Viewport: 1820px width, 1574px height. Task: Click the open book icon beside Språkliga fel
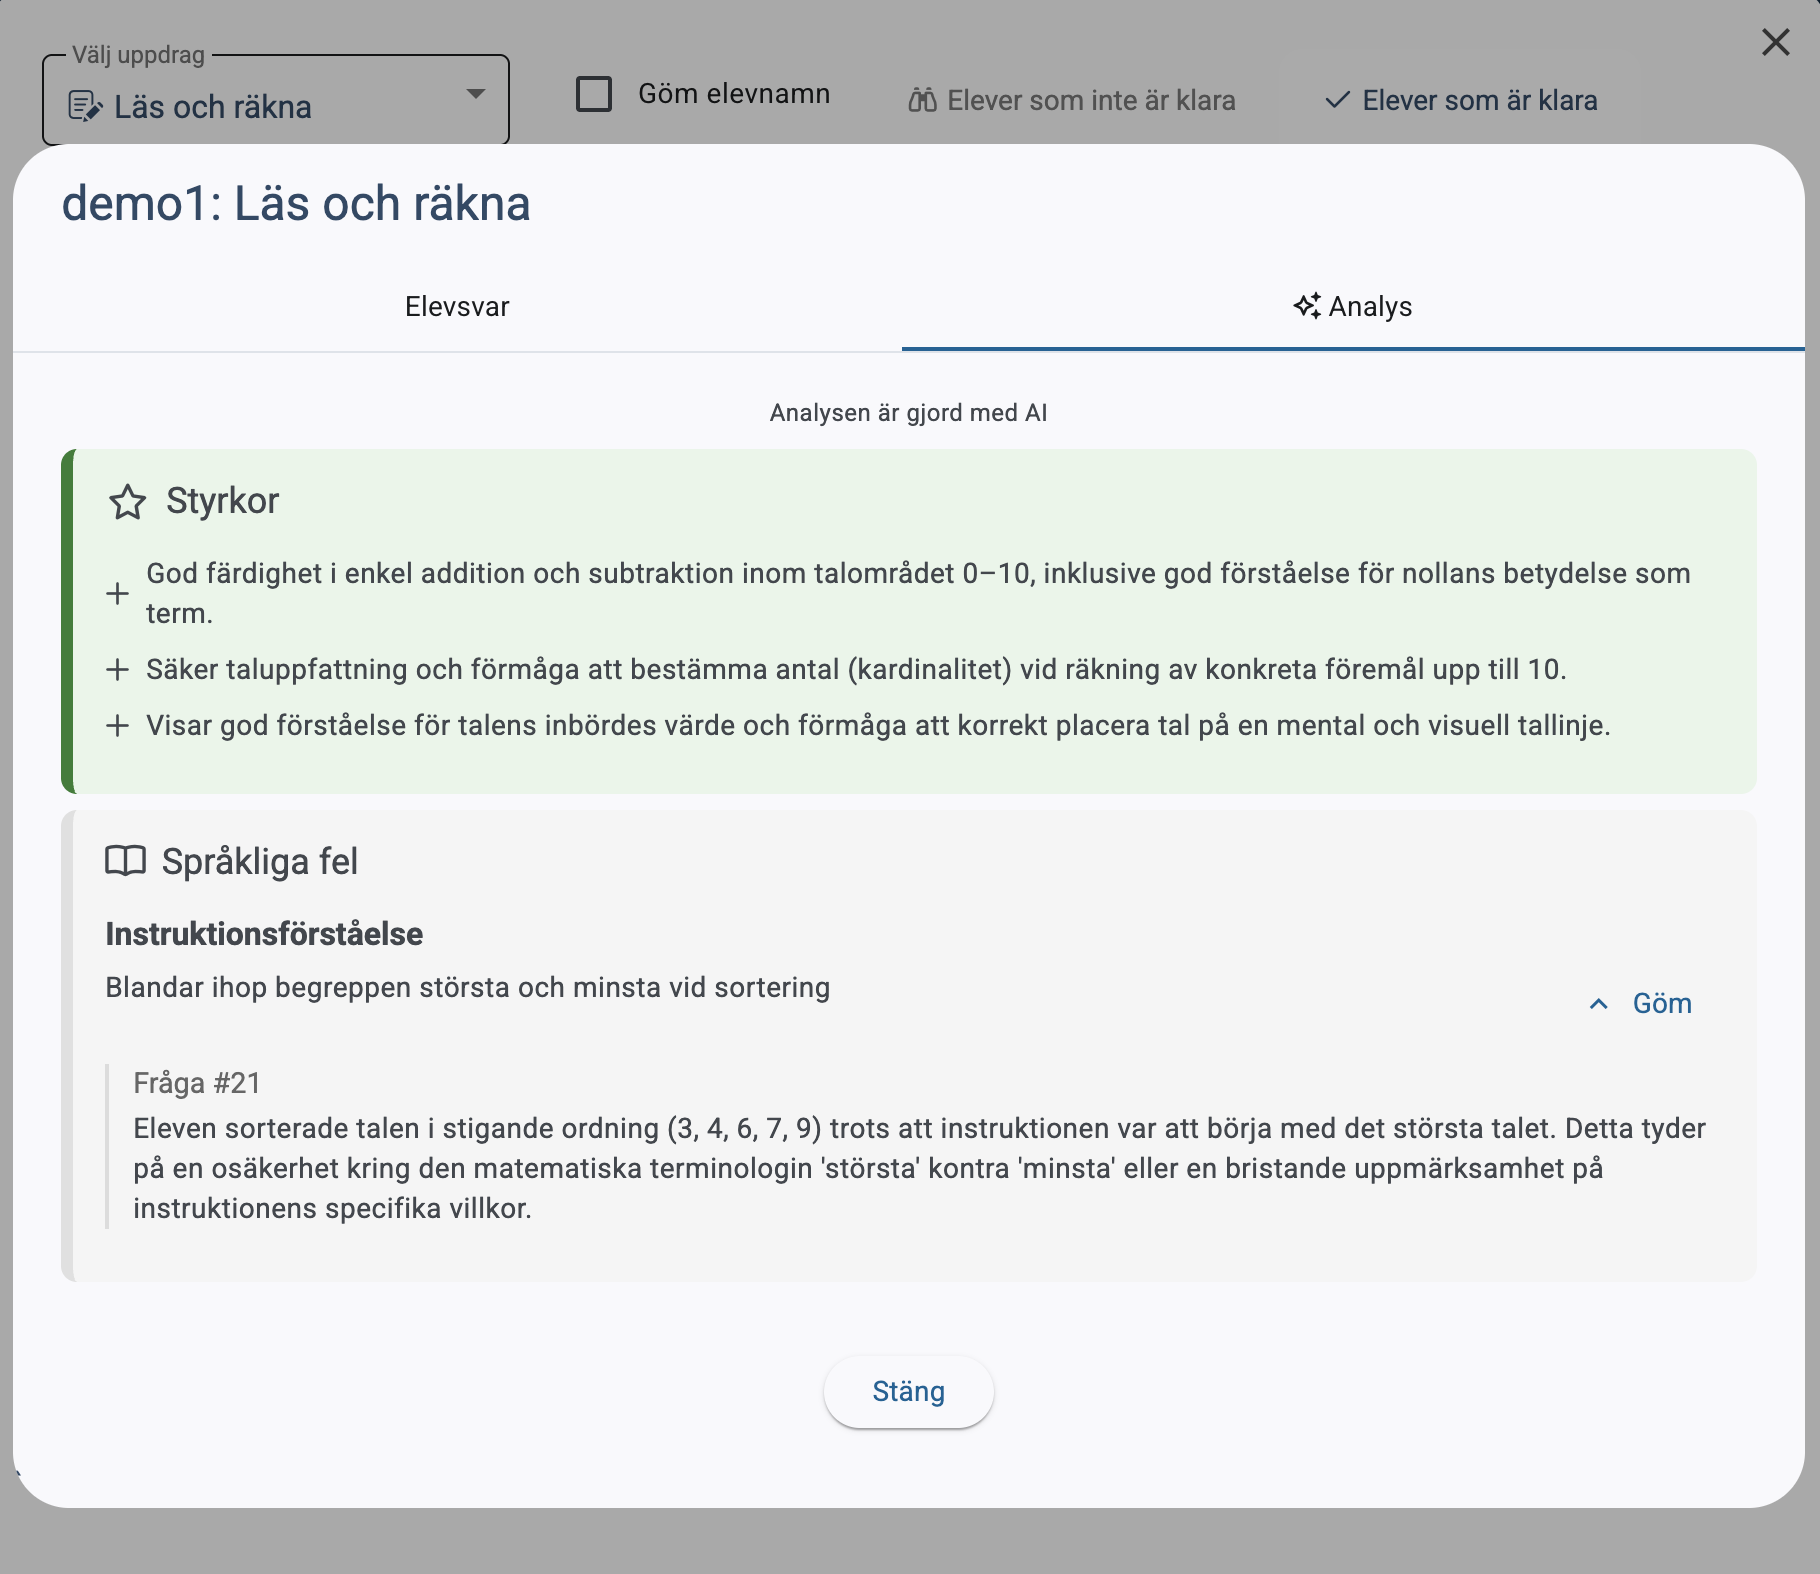coord(126,861)
